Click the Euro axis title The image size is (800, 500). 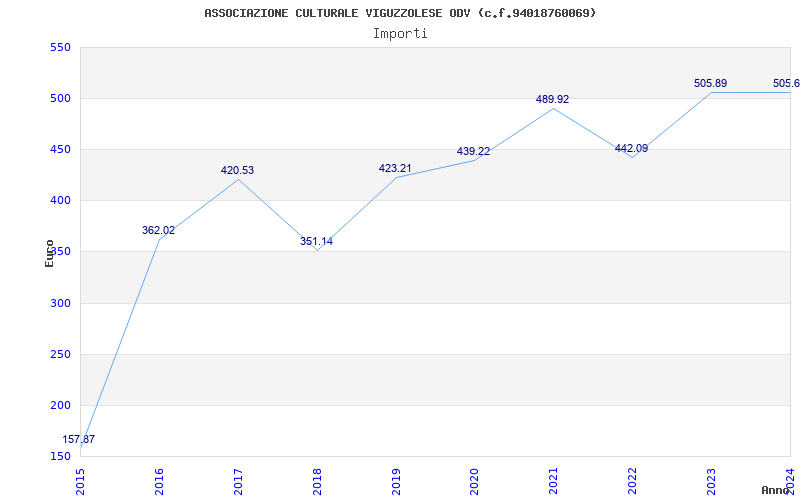(49, 254)
